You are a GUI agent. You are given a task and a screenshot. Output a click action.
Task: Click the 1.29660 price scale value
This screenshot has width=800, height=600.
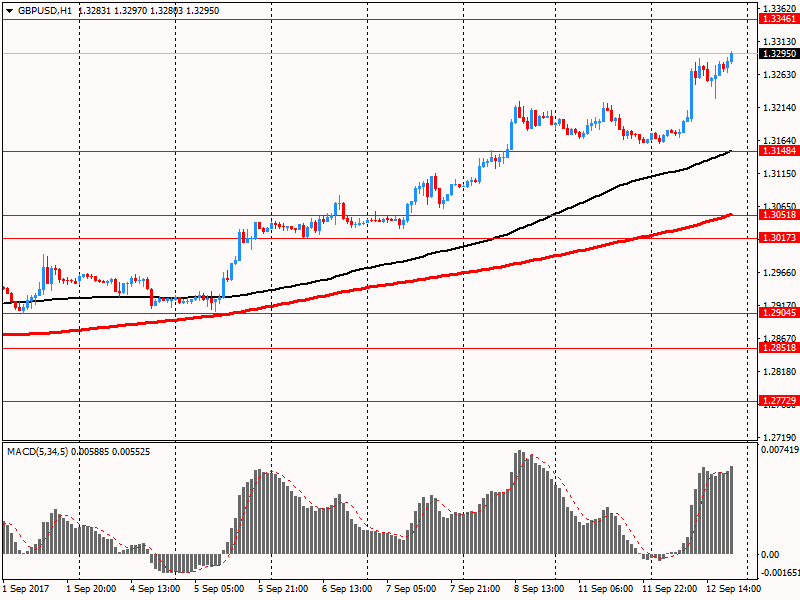click(779, 273)
